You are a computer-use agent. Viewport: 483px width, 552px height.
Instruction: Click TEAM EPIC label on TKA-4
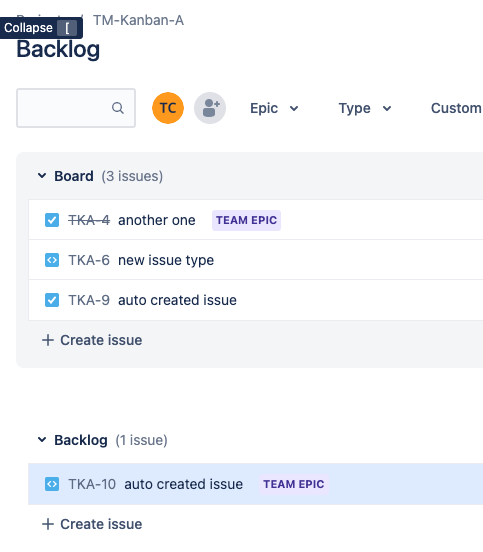(x=246, y=220)
